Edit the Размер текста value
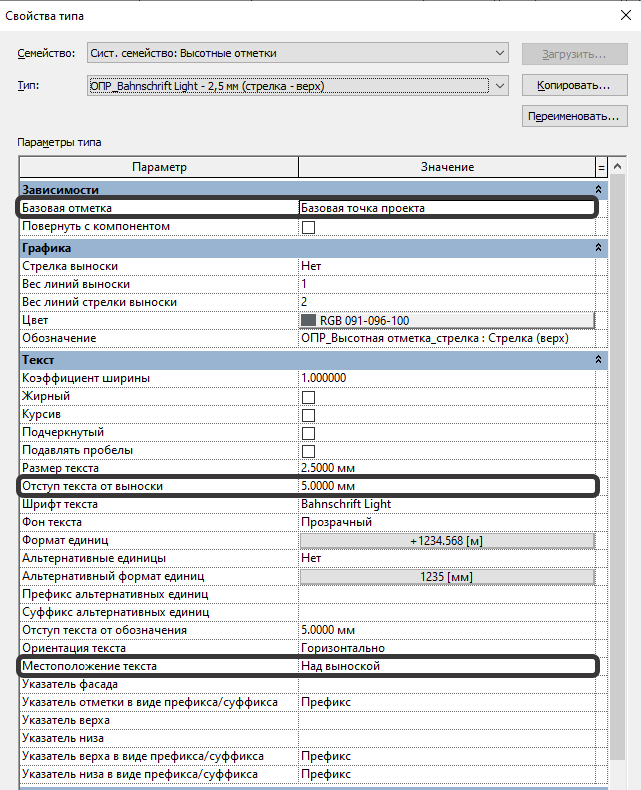This screenshot has width=641, height=790. point(447,468)
